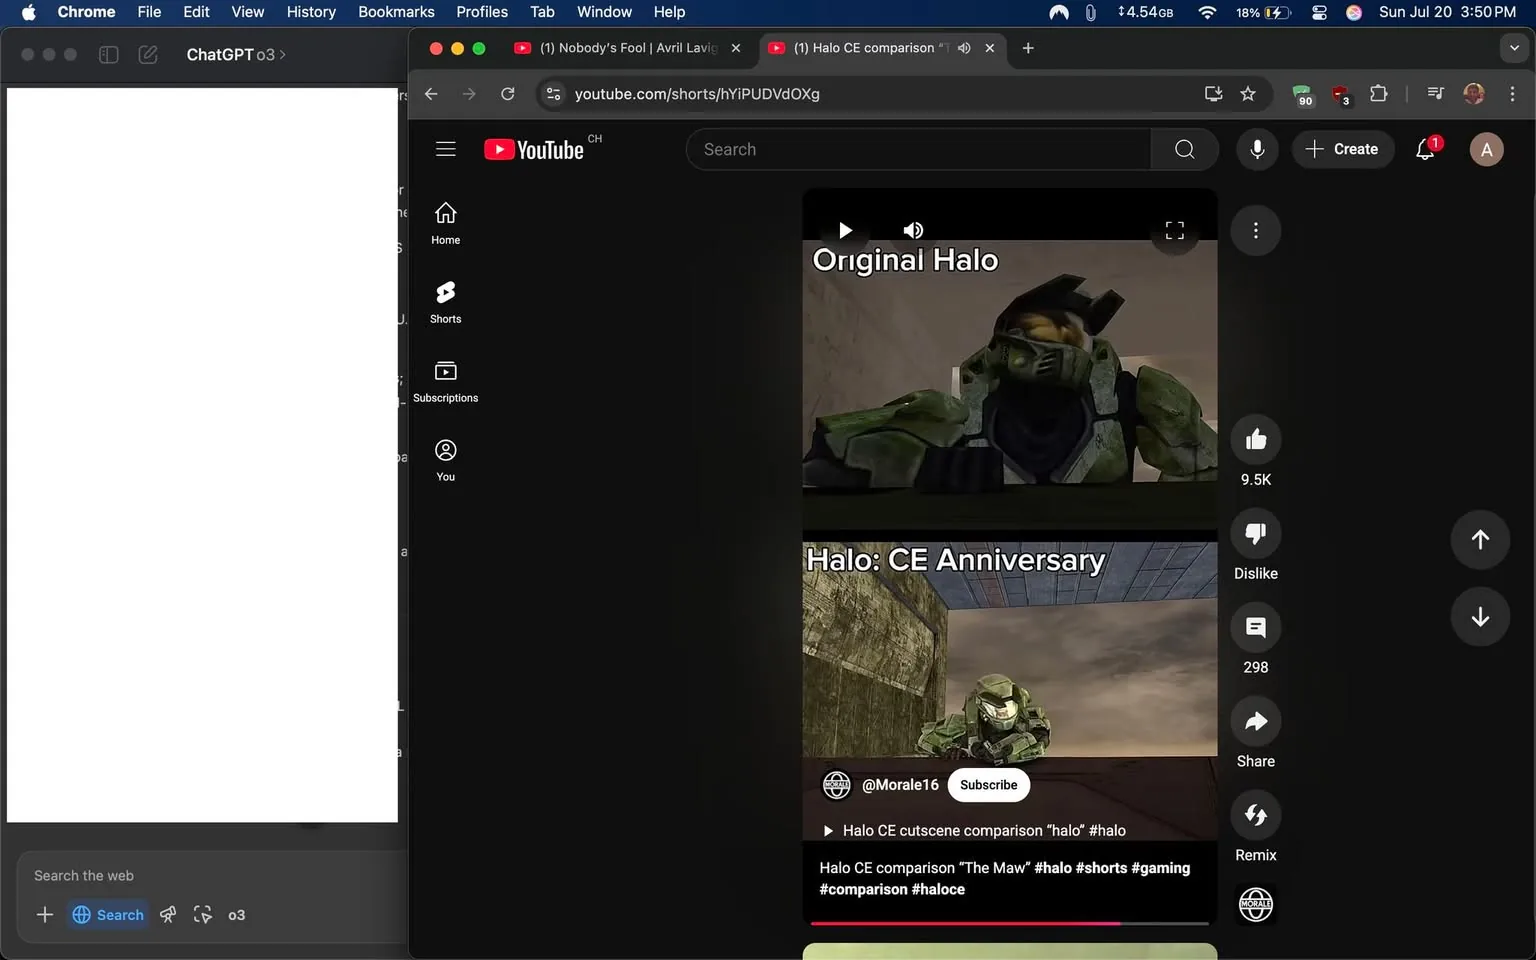Open the History menu in menu bar
1536x960 pixels.
tap(310, 12)
